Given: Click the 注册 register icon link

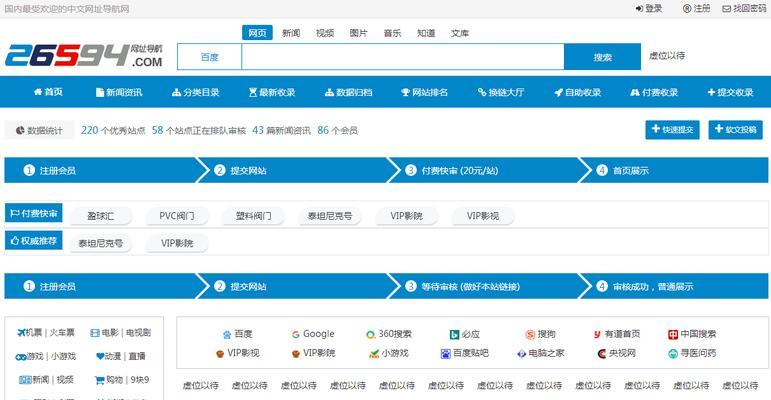Looking at the screenshot, I should tap(696, 8).
